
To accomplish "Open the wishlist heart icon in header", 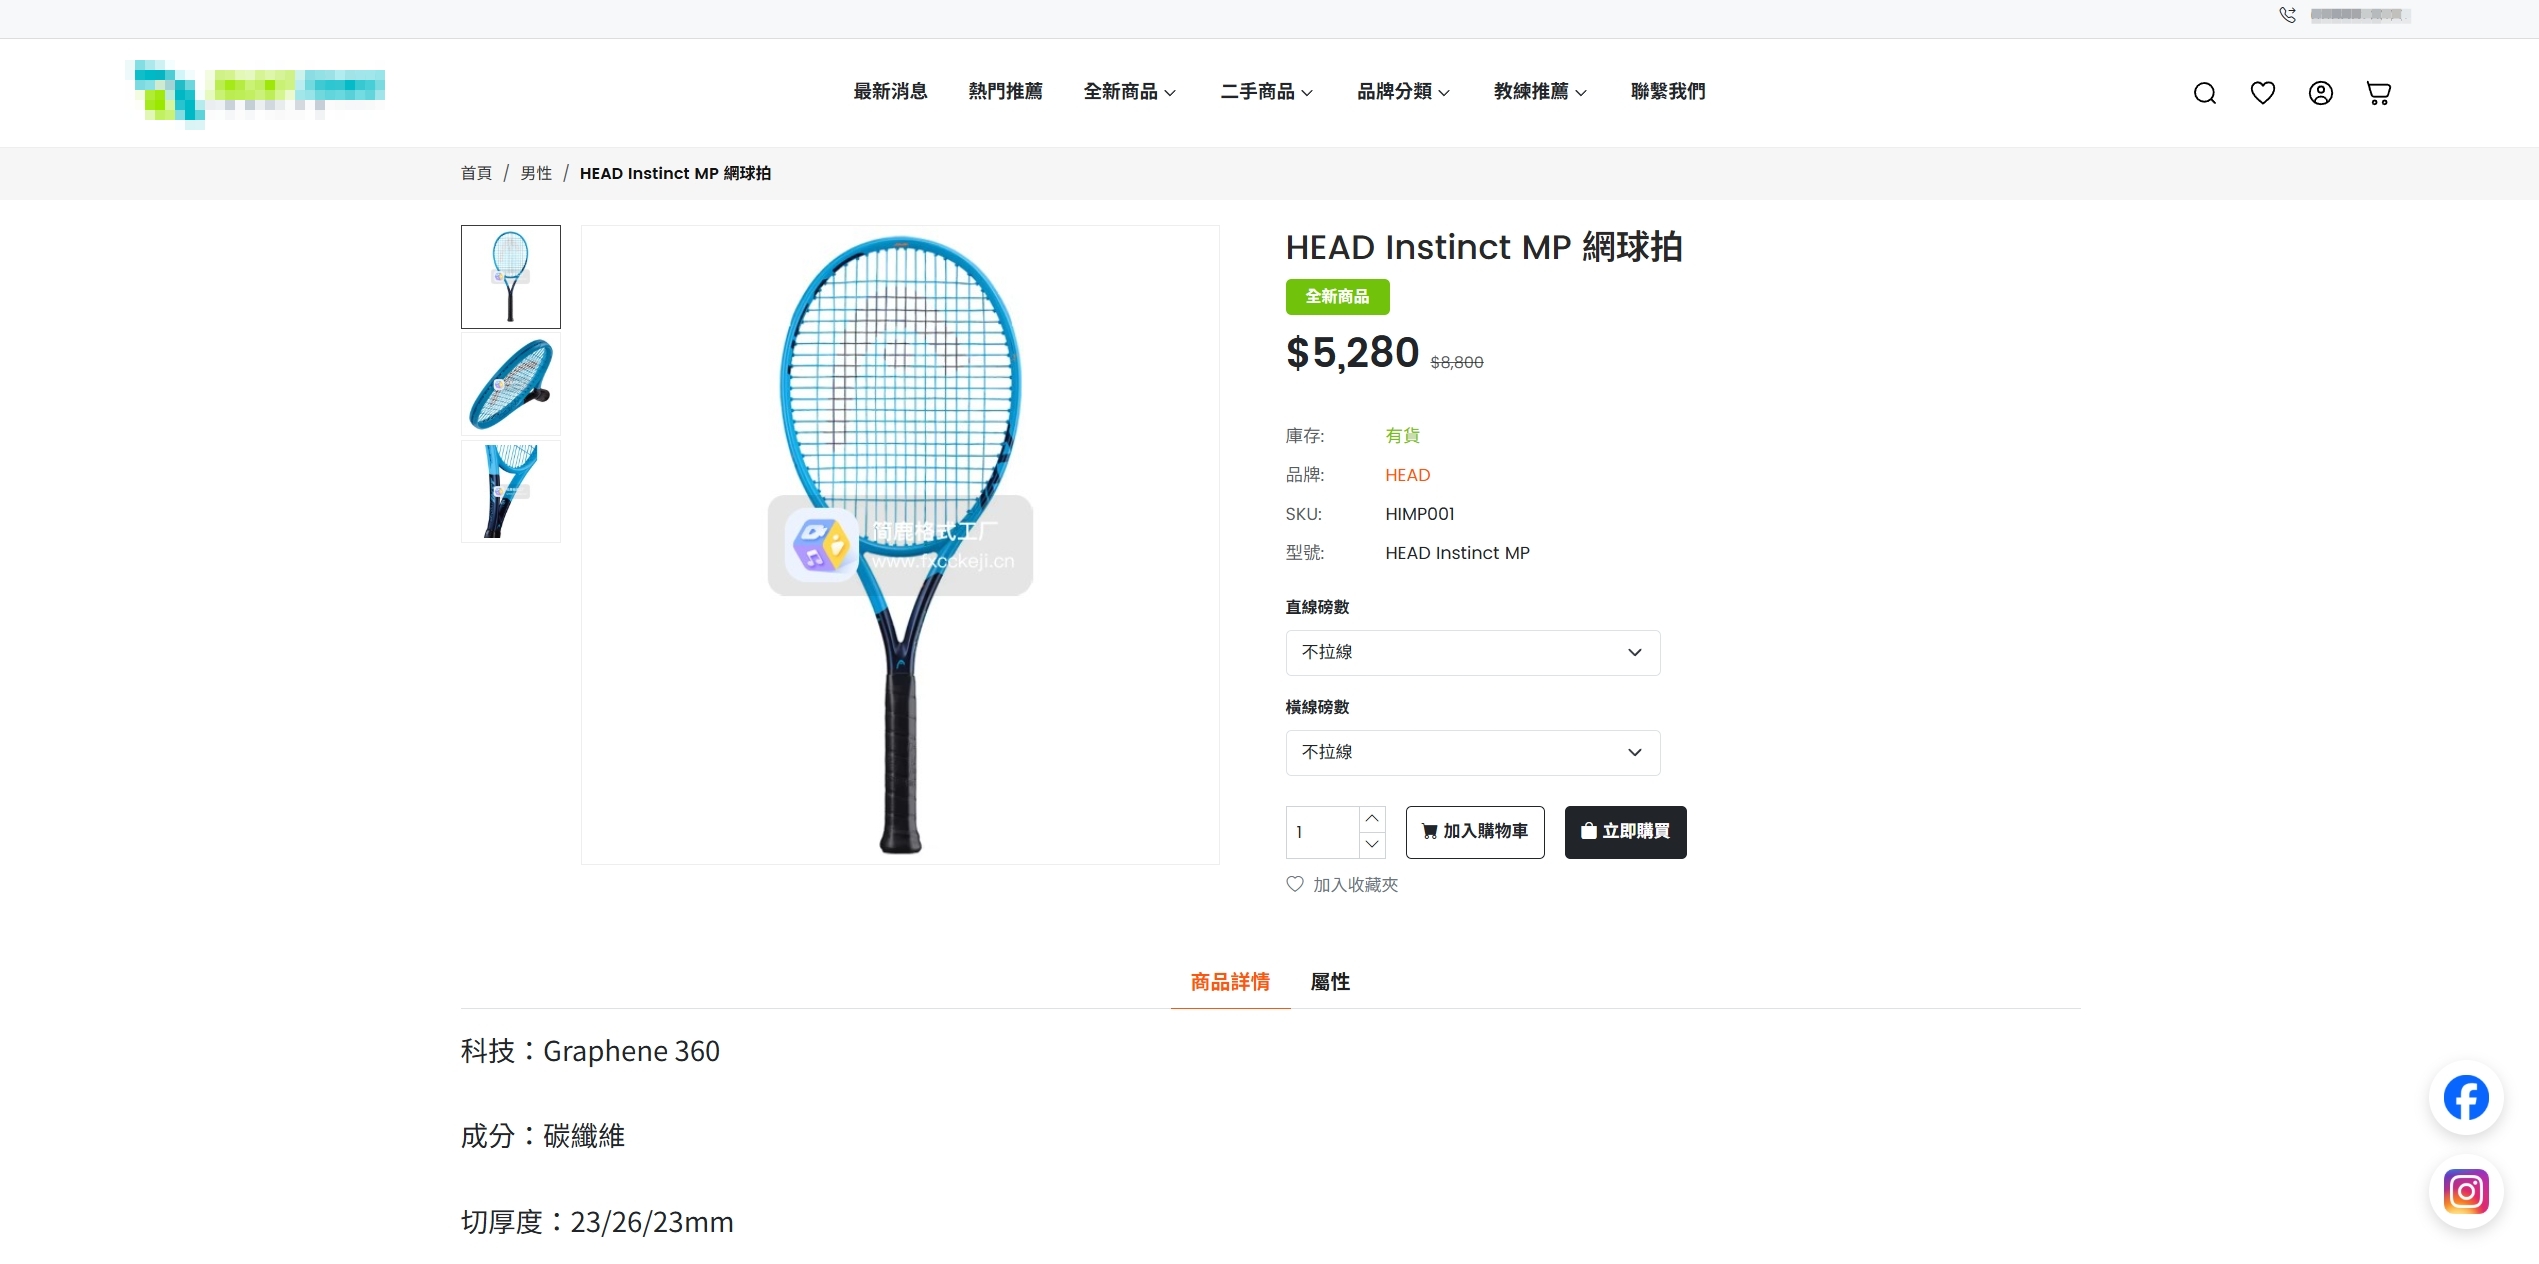I will tap(2262, 93).
